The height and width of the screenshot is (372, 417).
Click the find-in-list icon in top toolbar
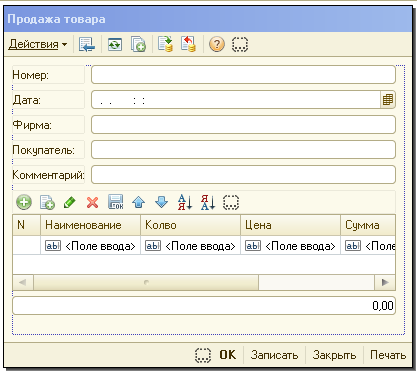coord(87,44)
